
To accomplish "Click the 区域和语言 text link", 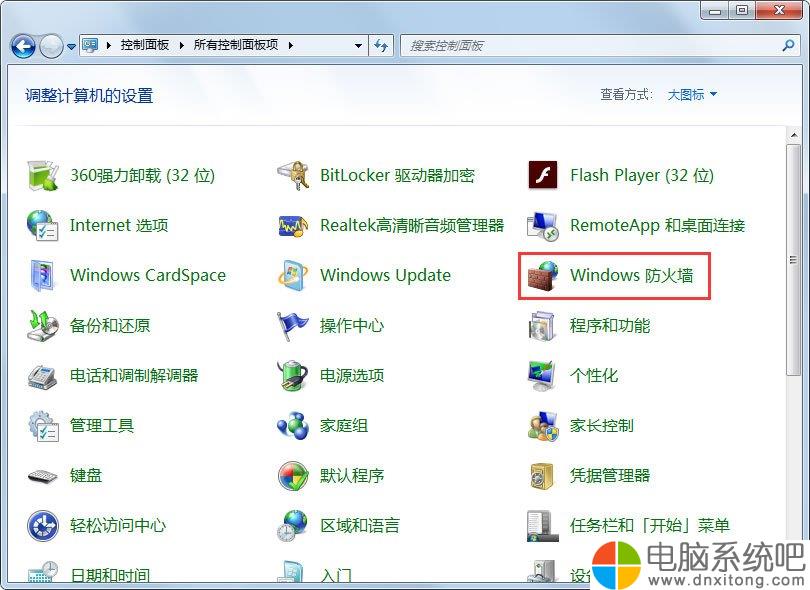I will 360,526.
